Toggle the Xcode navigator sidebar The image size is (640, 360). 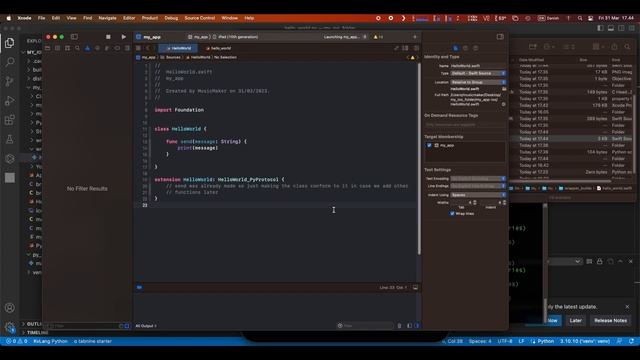tap(74, 37)
